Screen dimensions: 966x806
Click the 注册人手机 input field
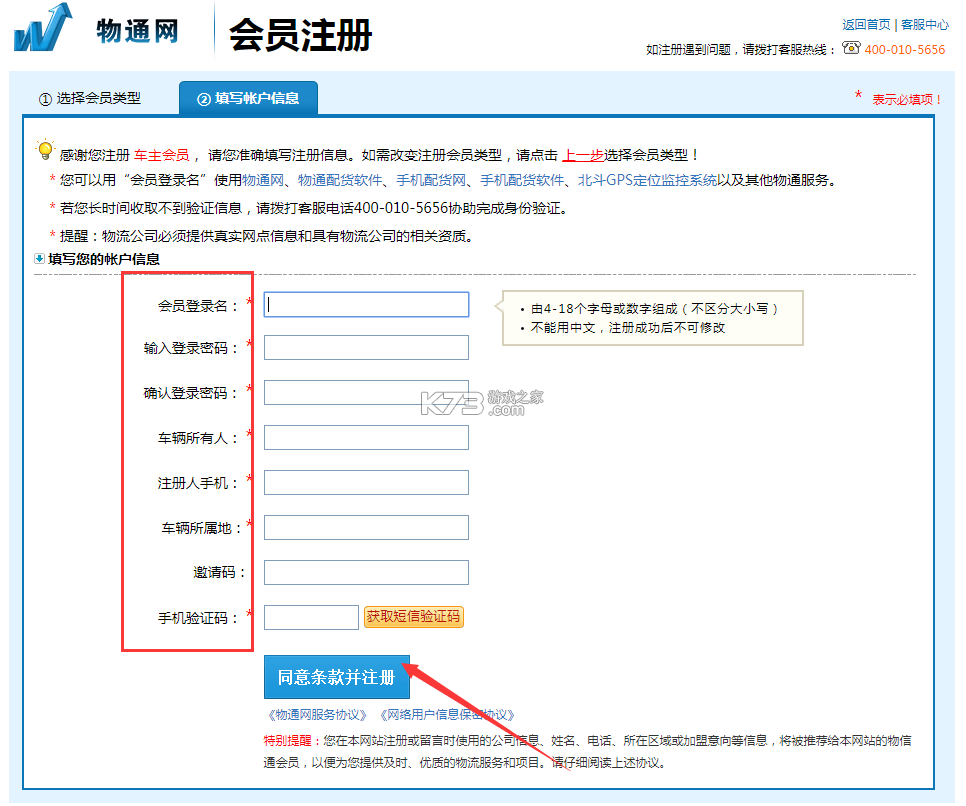(367, 482)
